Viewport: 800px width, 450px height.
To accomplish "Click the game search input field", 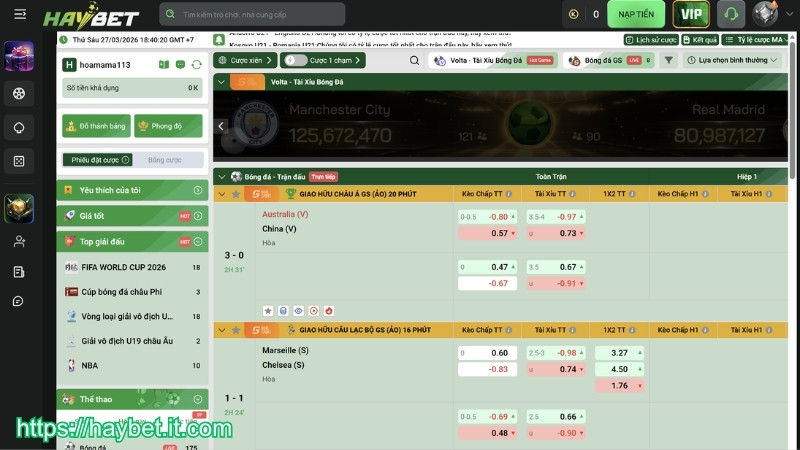I will tap(252, 14).
